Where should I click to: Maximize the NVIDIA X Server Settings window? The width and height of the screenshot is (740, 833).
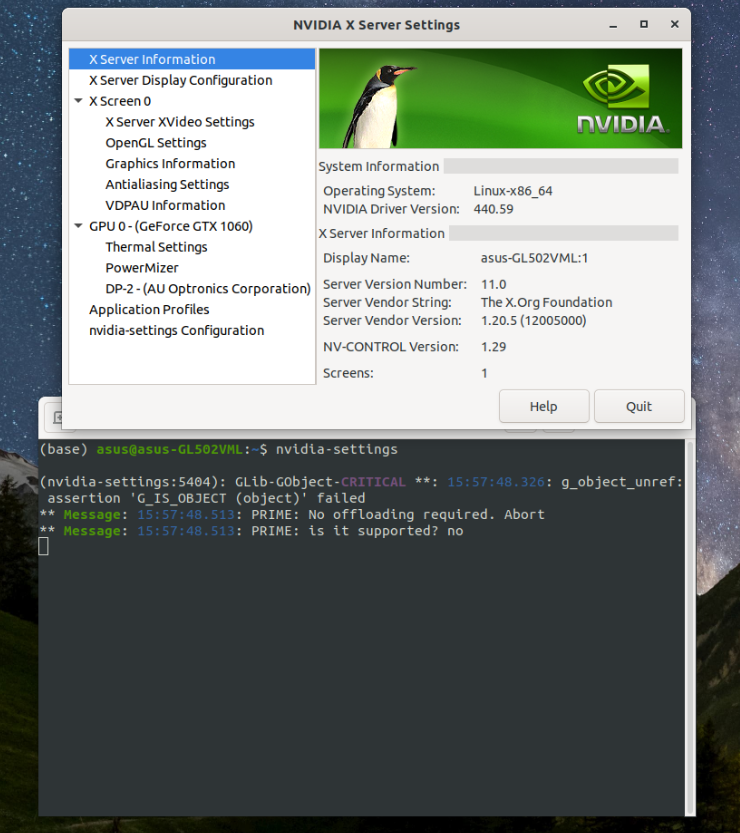click(644, 24)
